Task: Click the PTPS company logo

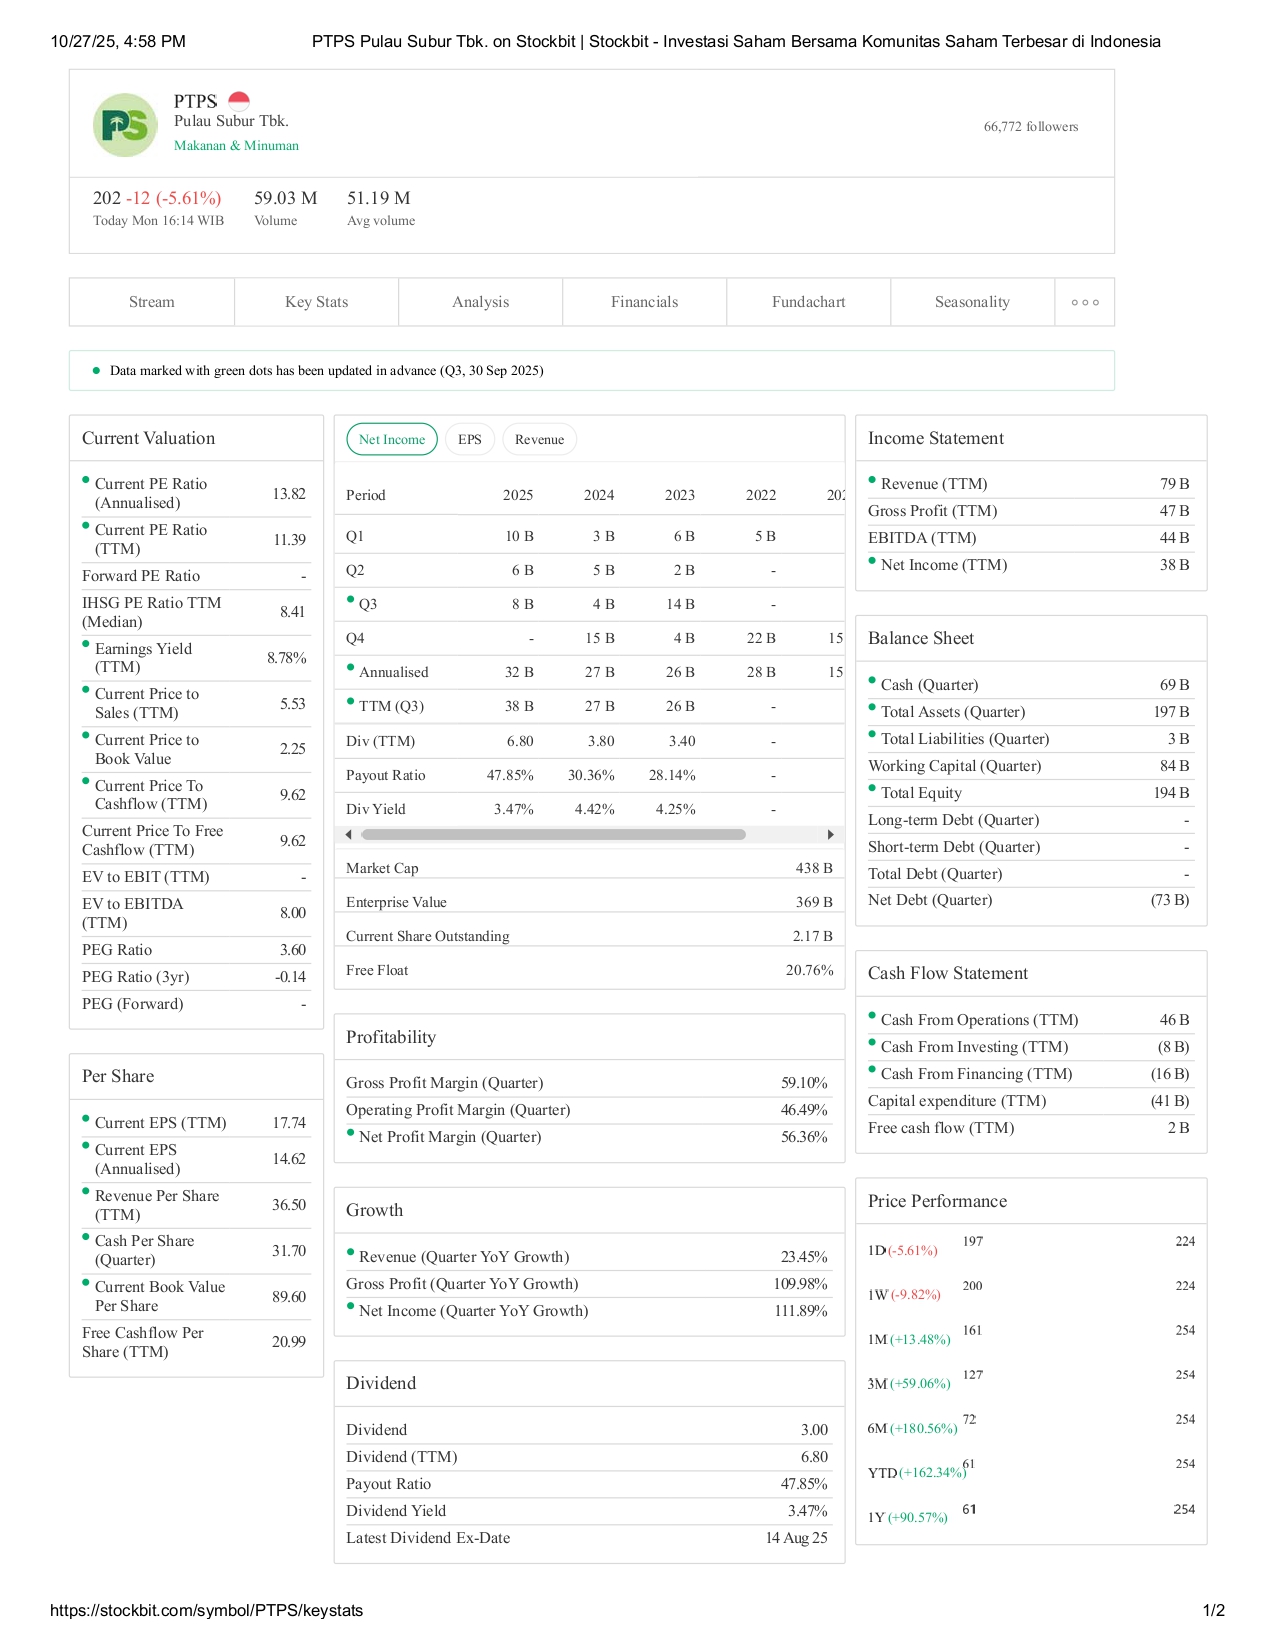Action: (x=125, y=125)
